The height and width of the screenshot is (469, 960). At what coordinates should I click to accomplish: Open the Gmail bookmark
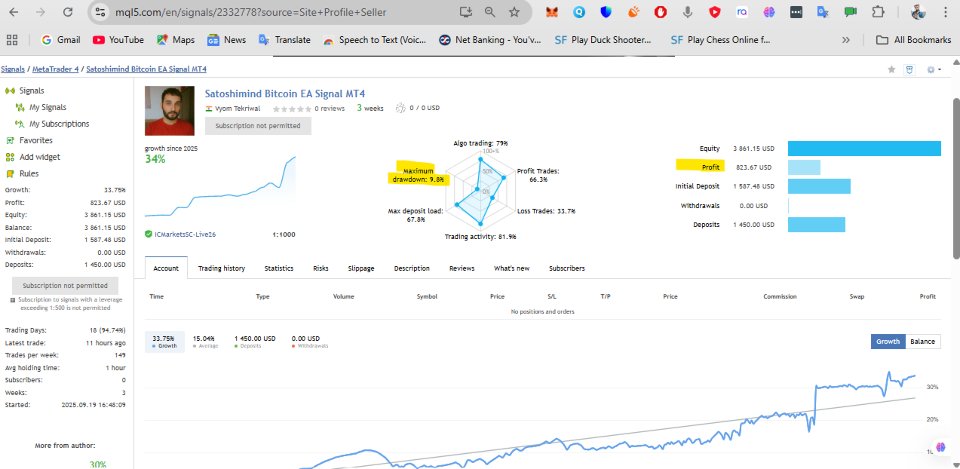[61, 40]
